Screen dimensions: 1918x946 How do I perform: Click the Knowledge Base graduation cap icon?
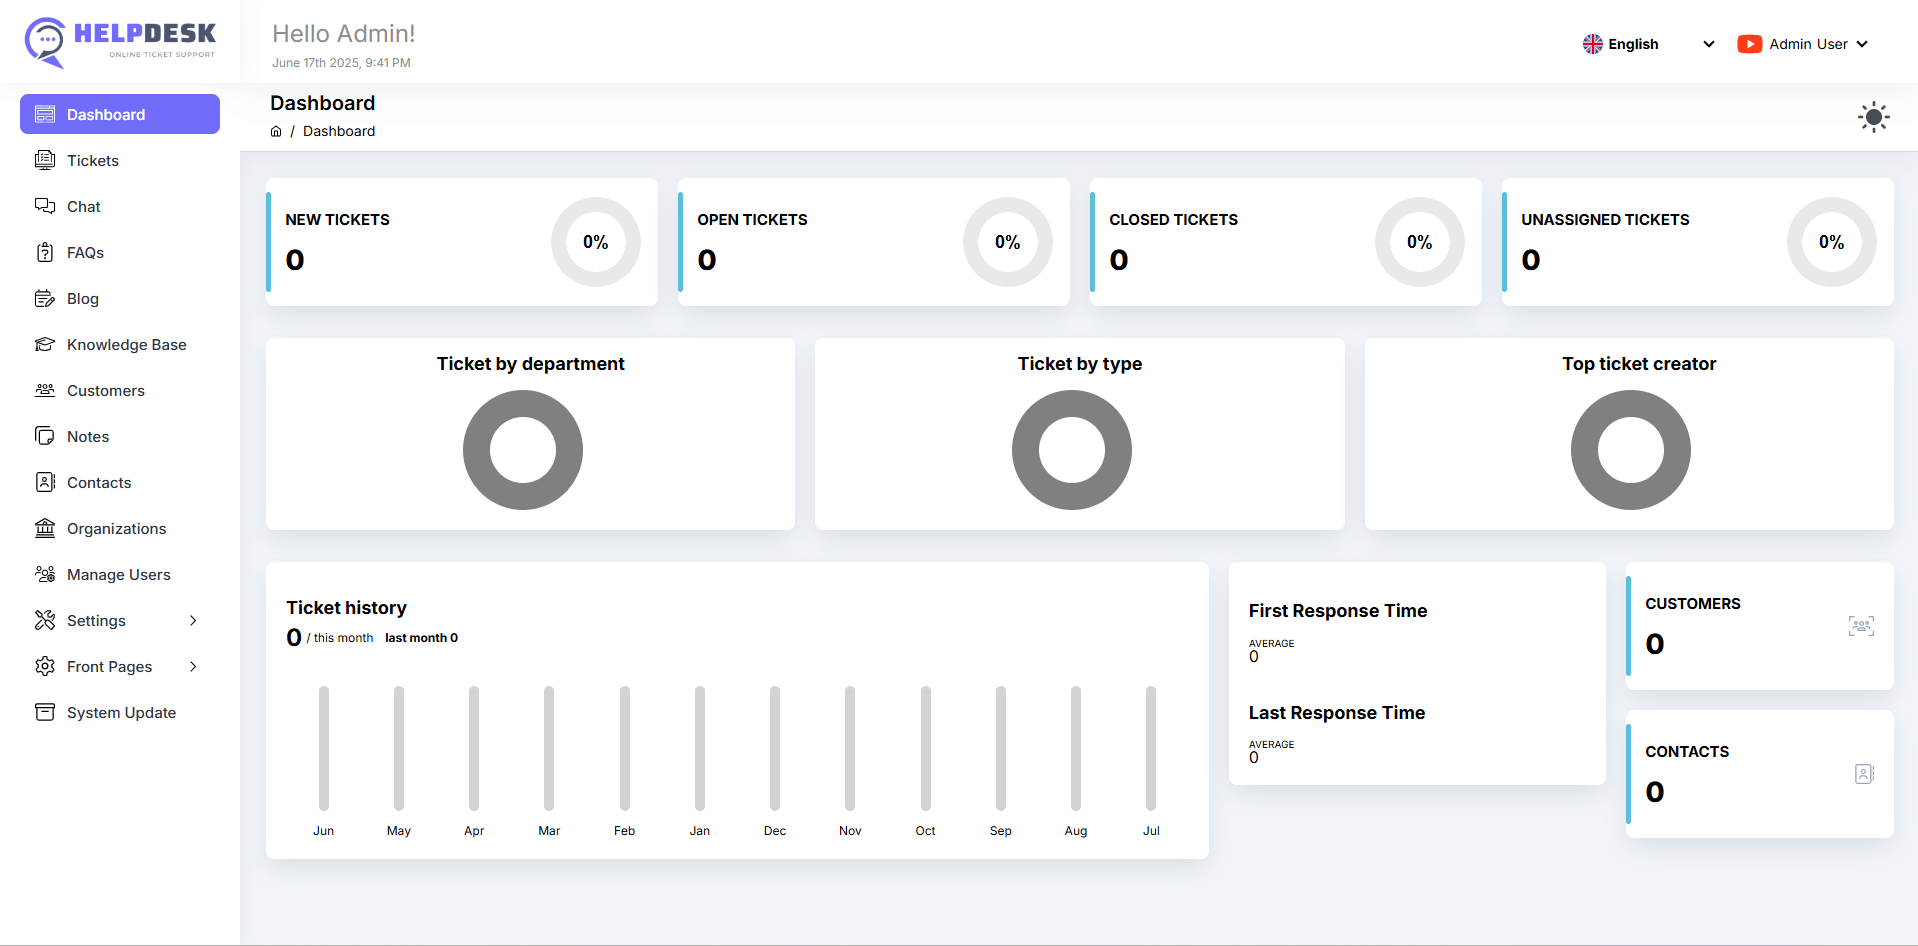point(45,344)
